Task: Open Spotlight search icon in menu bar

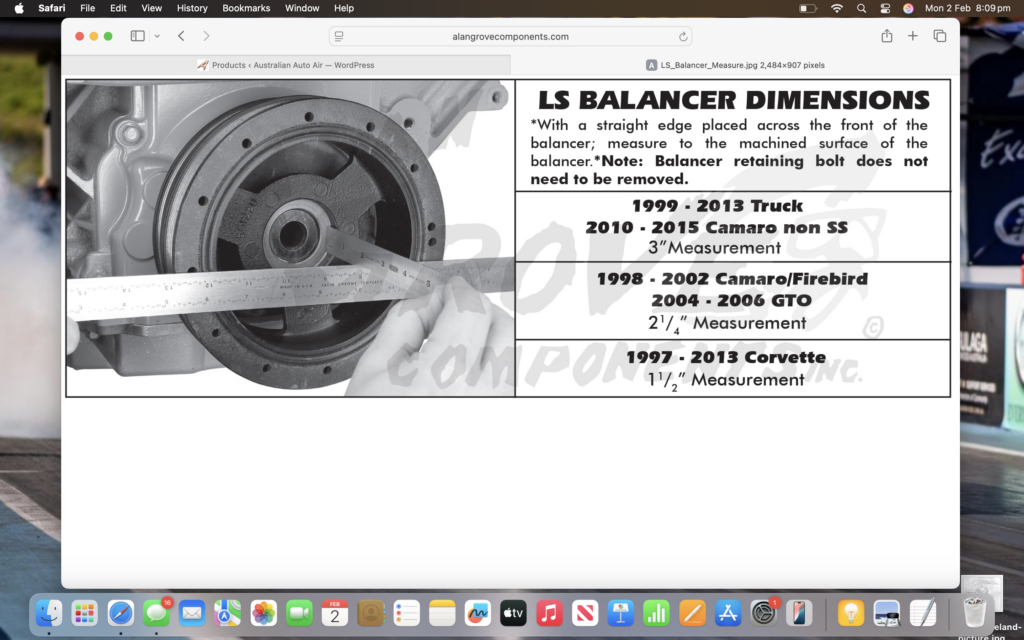Action: tap(861, 8)
